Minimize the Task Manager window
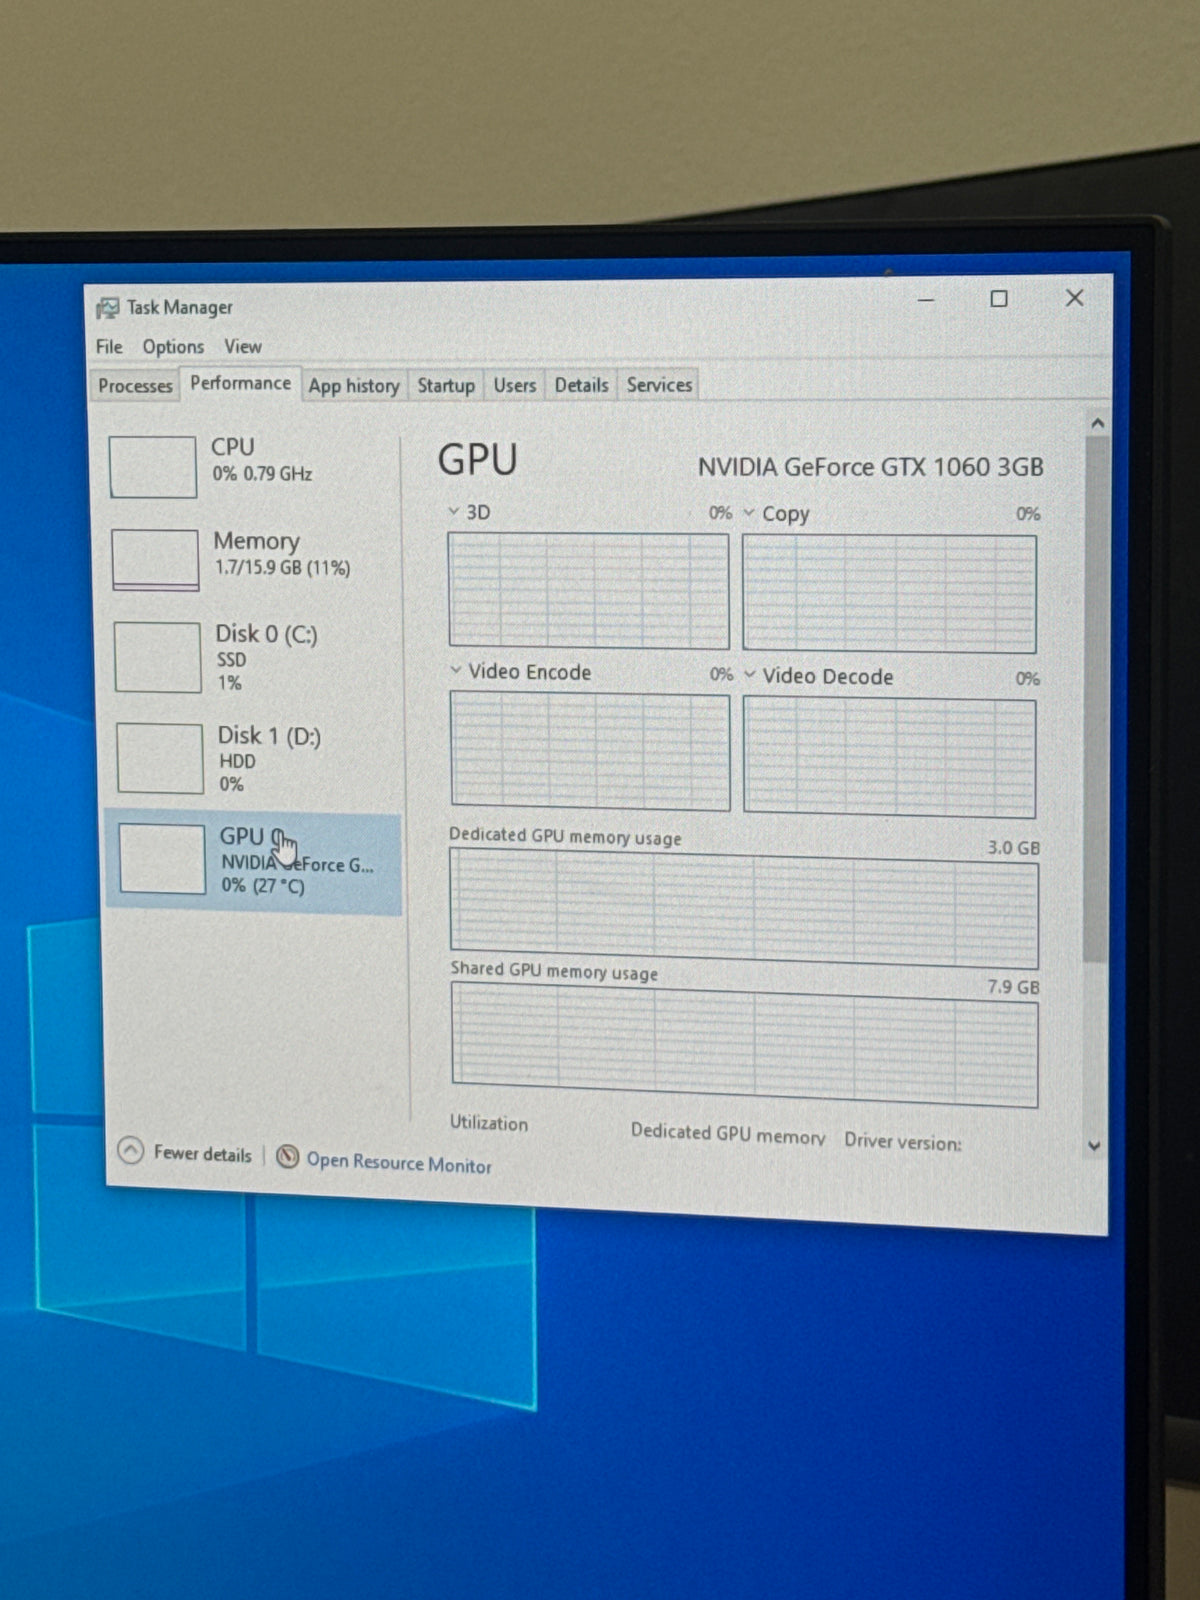Screen dimensions: 1200x1600 point(926,299)
